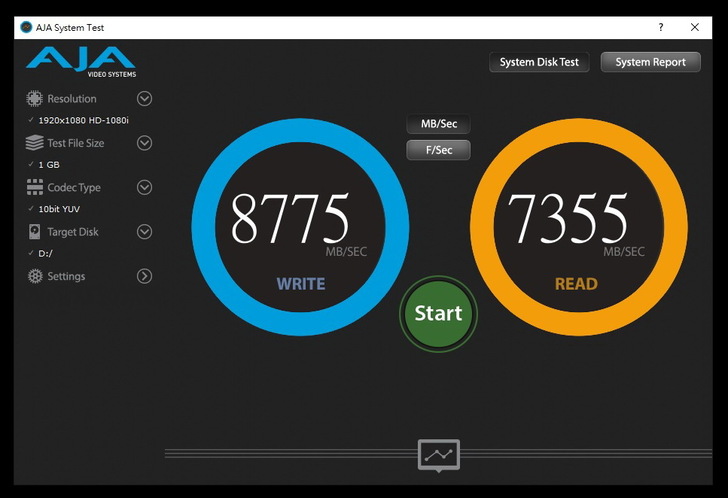Click the Codec Type label

coord(74,188)
